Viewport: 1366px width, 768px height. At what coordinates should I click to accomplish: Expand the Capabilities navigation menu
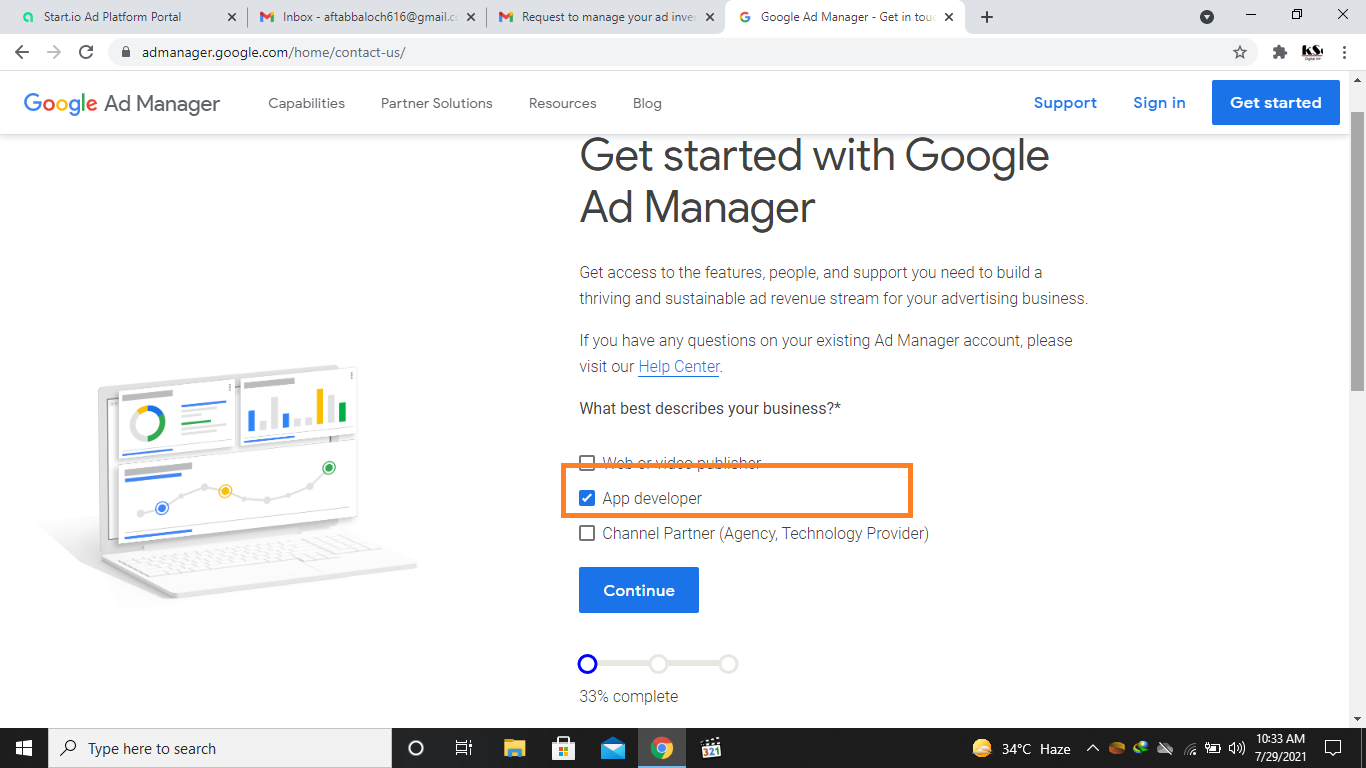[x=306, y=103]
